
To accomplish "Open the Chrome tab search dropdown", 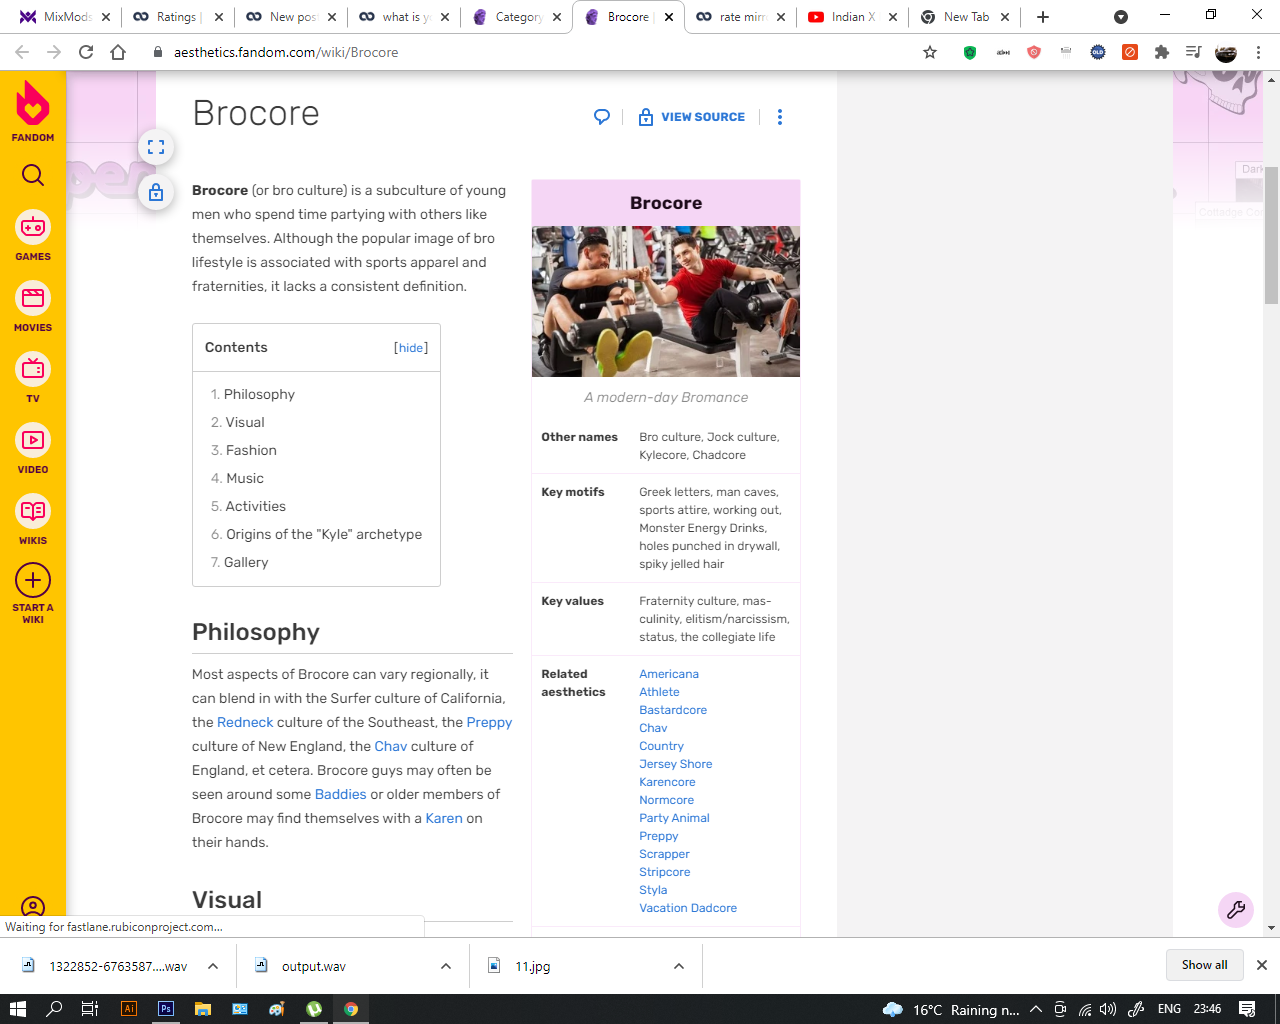I will click(x=1121, y=17).
